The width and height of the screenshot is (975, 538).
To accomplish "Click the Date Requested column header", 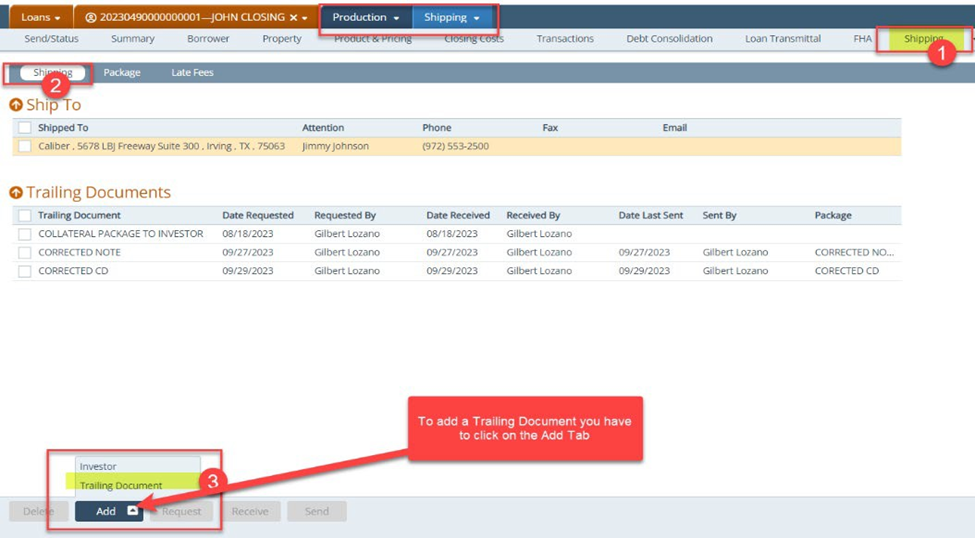I will [x=257, y=215].
